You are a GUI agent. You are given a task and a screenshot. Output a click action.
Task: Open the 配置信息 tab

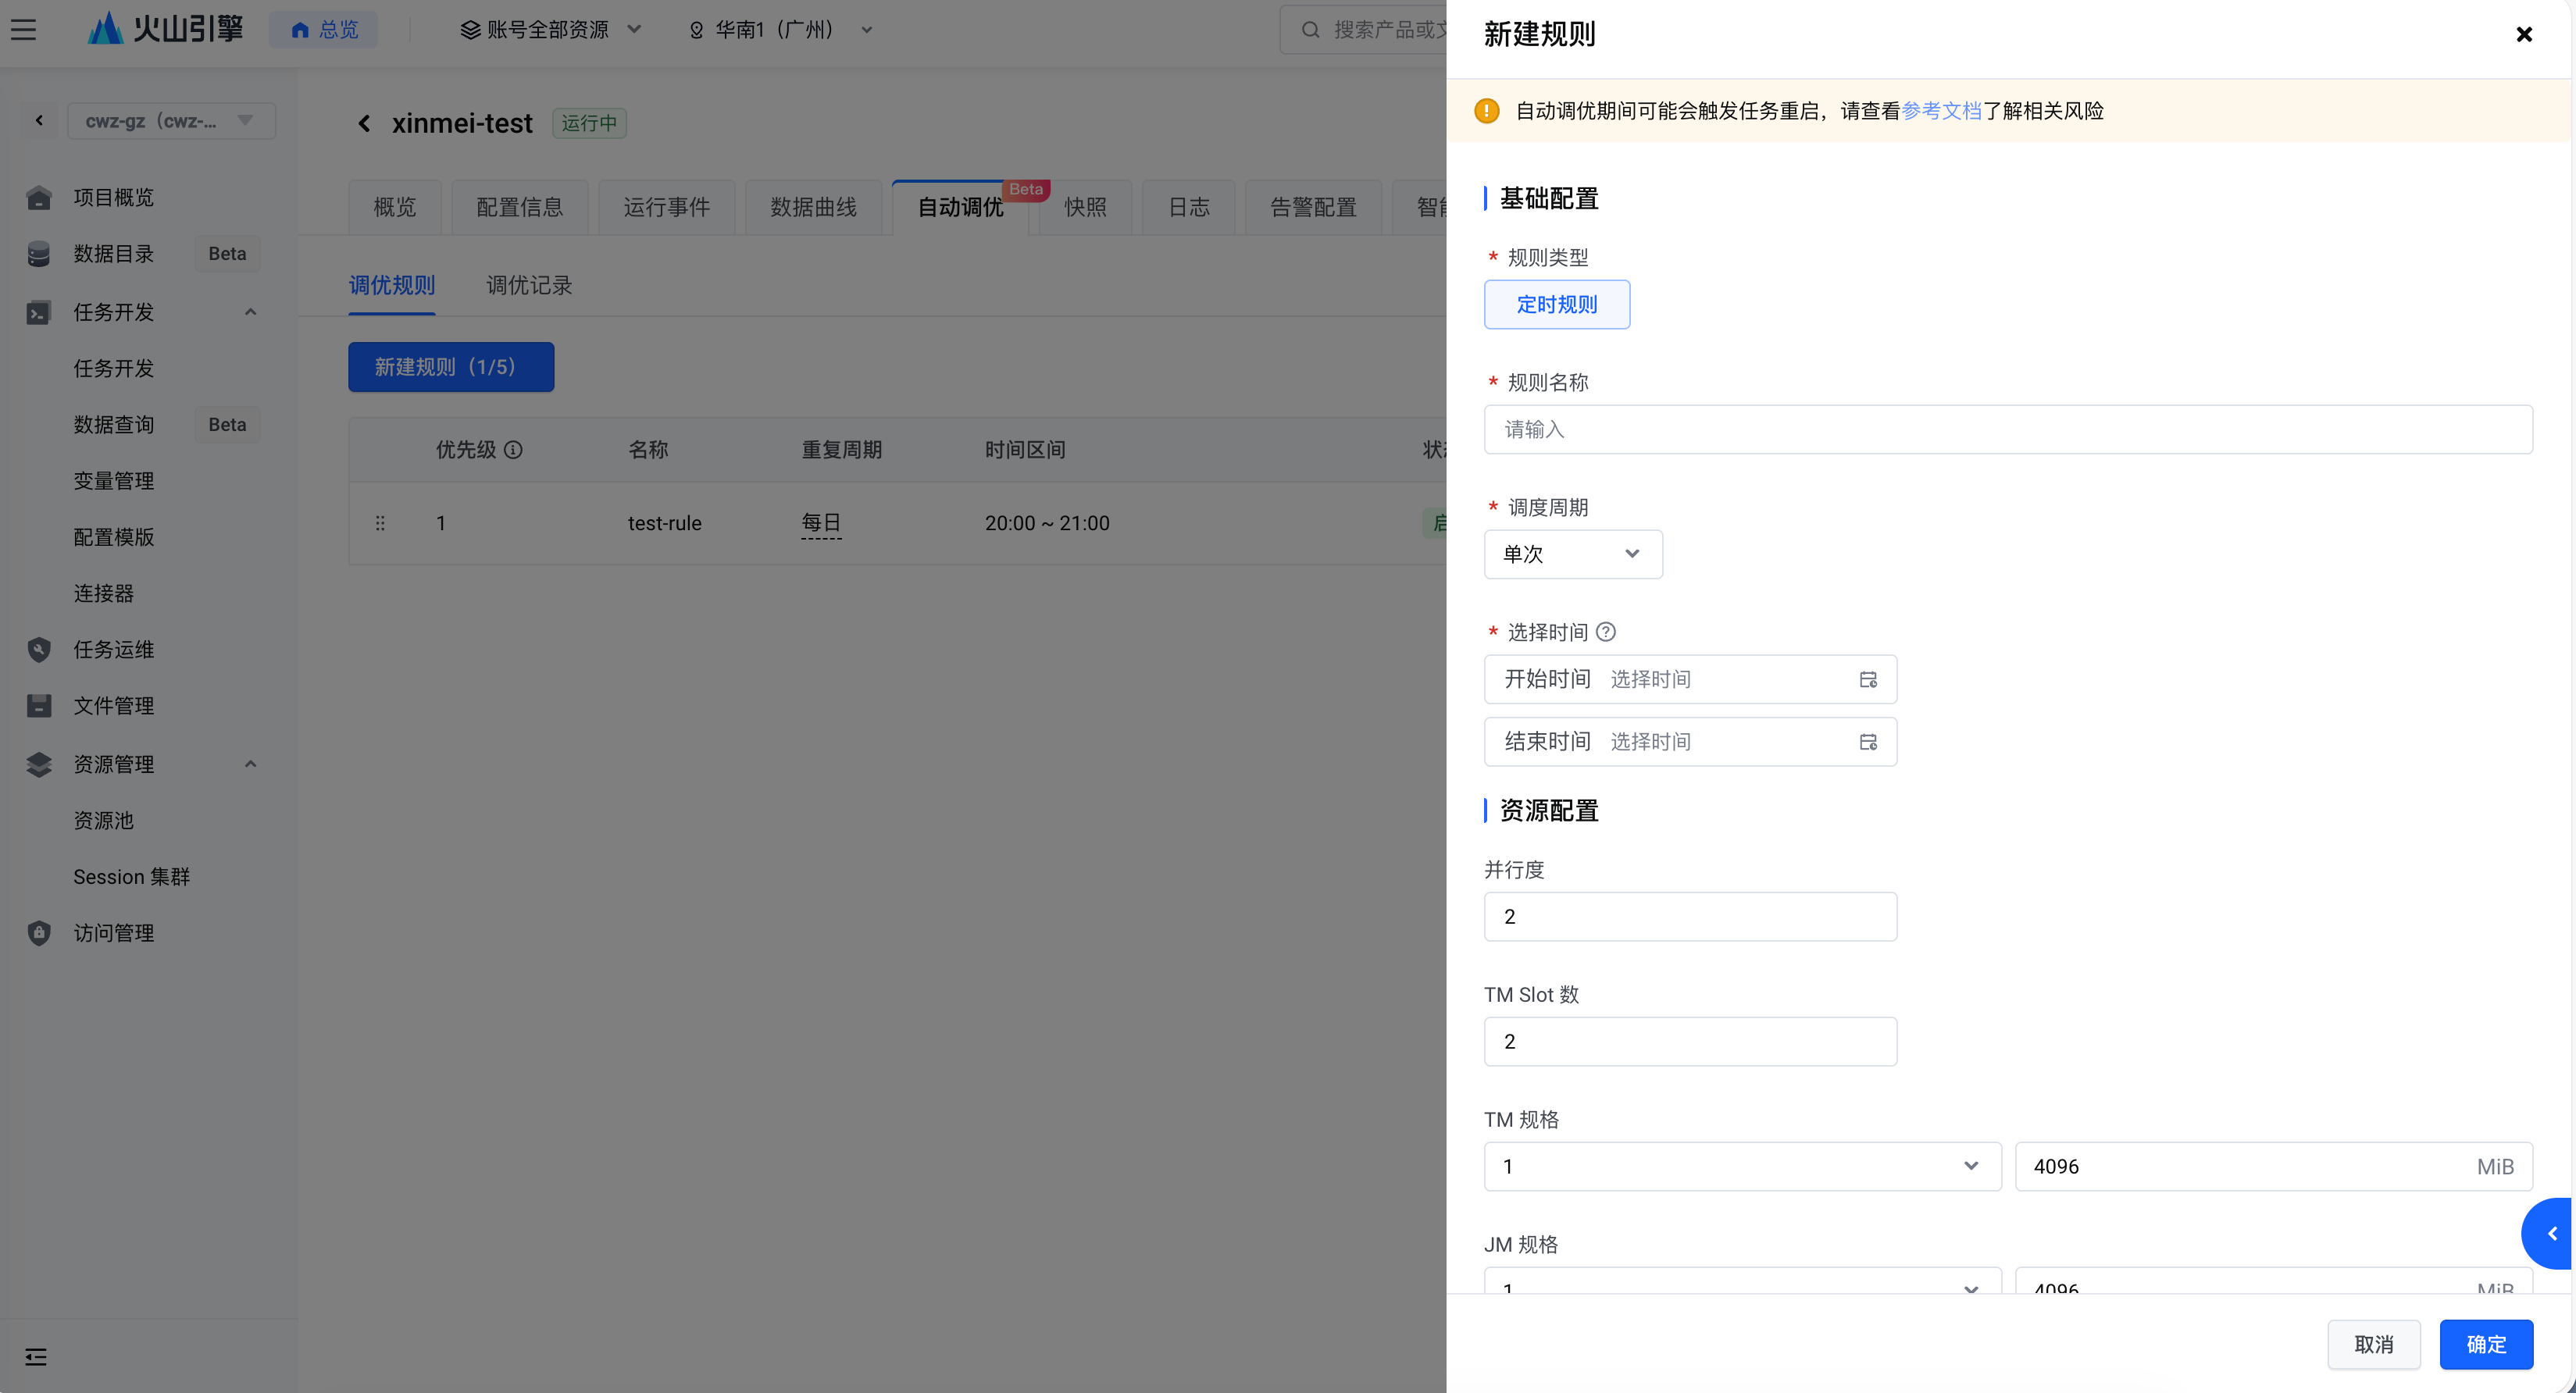tap(519, 207)
